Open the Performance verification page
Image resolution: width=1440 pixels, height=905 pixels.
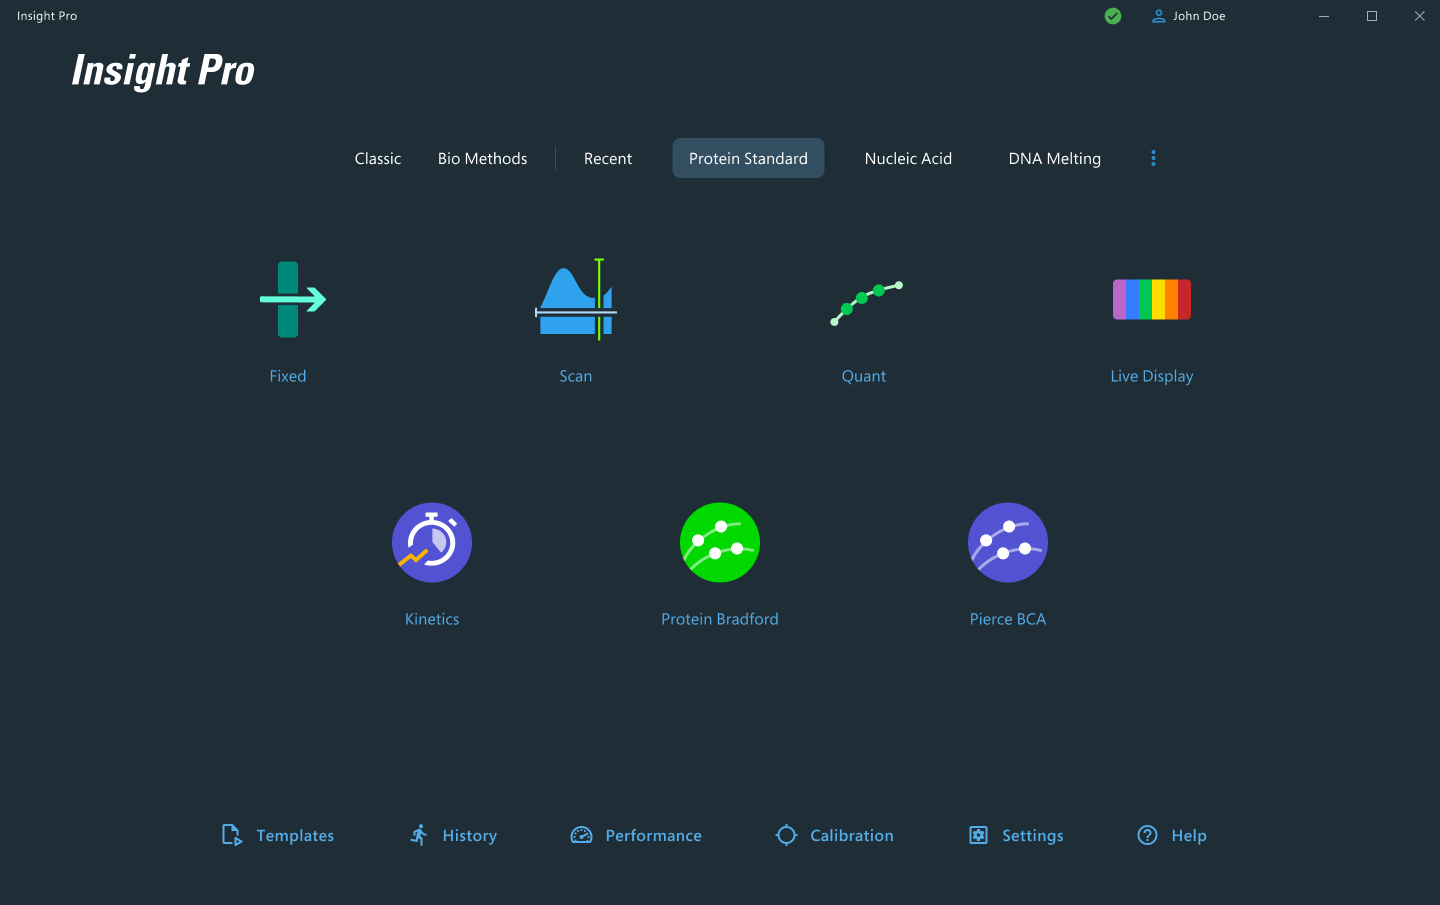click(636, 835)
